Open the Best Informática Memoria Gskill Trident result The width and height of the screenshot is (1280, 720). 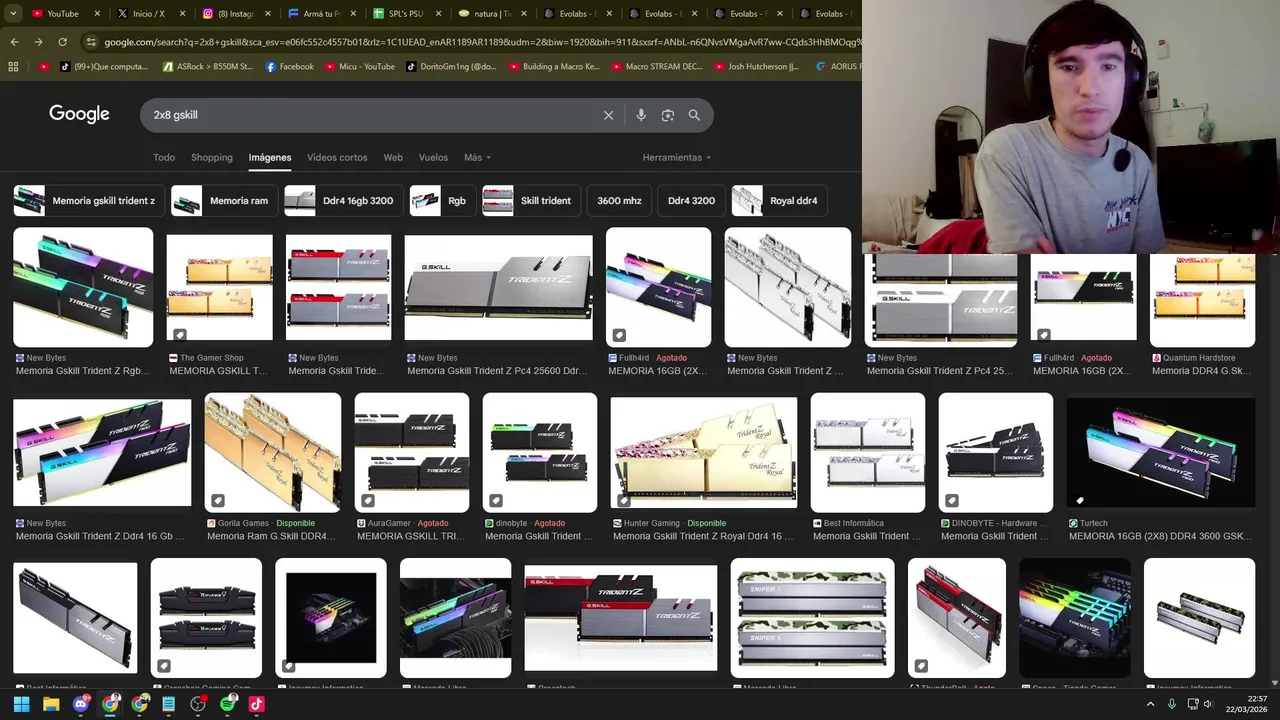(x=867, y=536)
